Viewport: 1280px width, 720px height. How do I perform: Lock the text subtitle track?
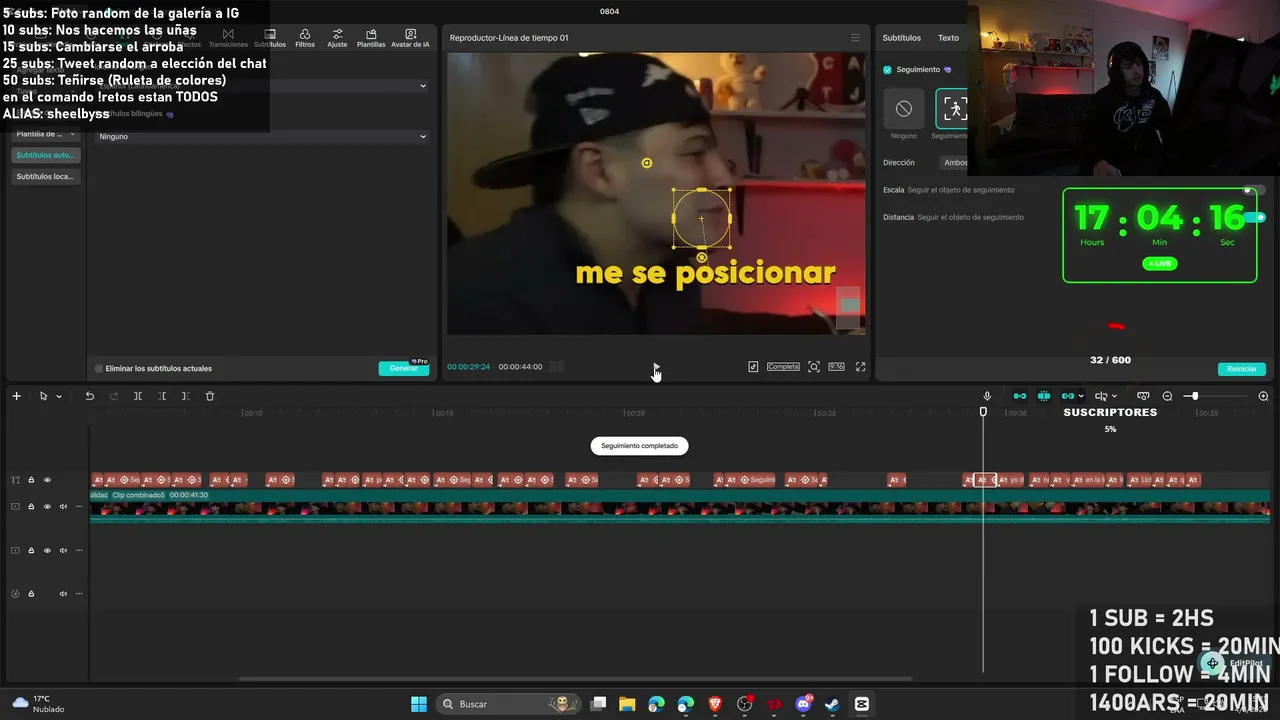point(31,480)
